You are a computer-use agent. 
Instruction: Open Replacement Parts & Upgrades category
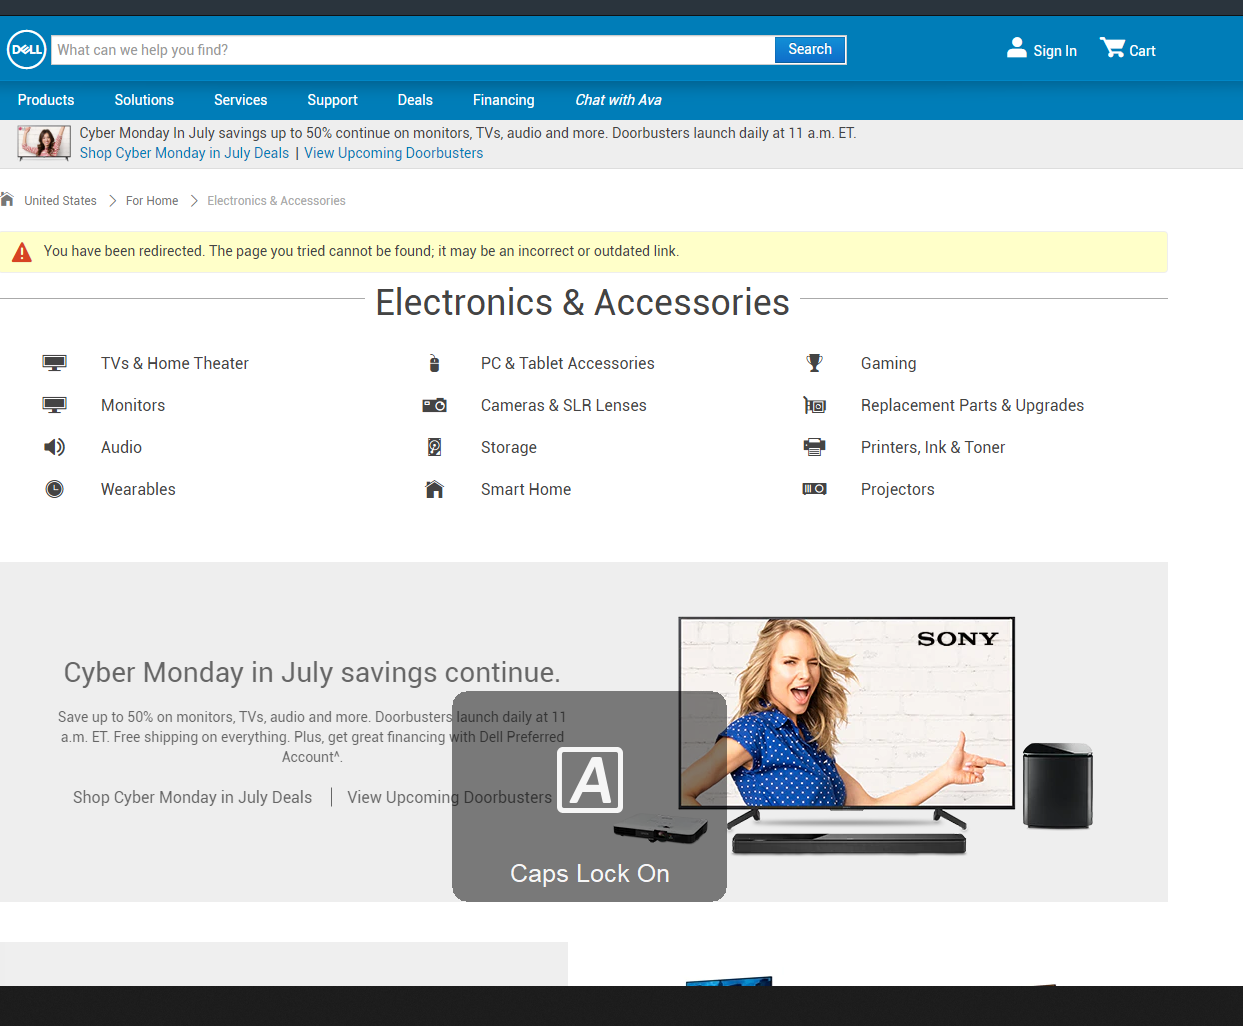click(972, 405)
